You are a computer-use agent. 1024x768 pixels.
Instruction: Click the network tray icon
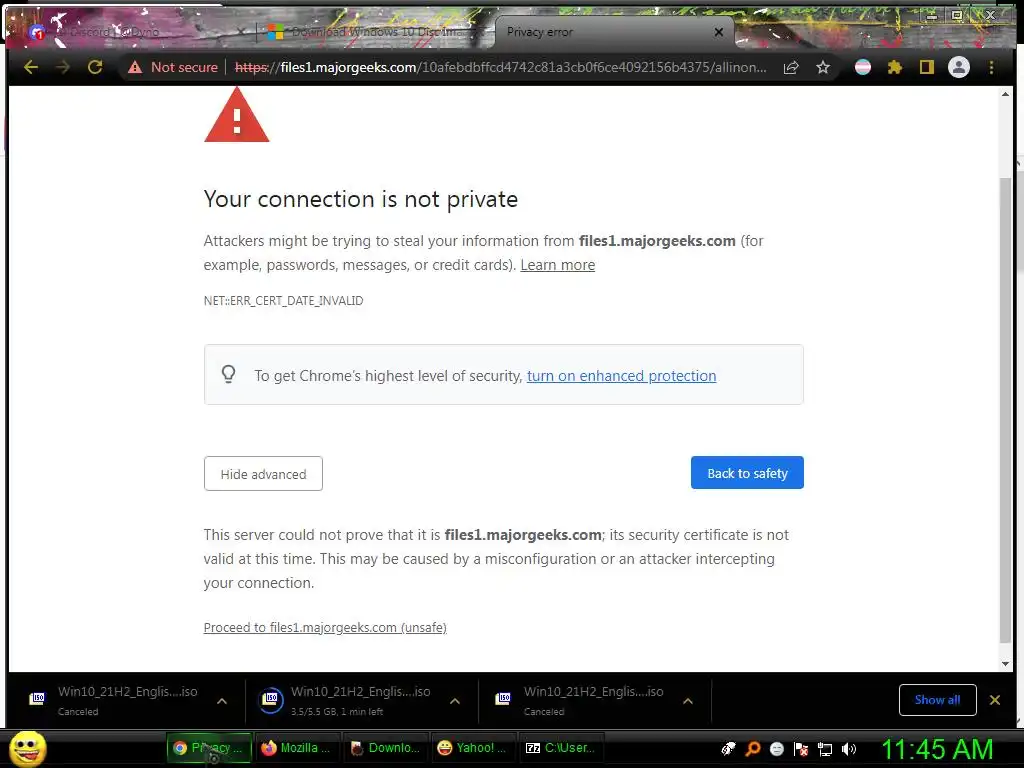pos(825,749)
